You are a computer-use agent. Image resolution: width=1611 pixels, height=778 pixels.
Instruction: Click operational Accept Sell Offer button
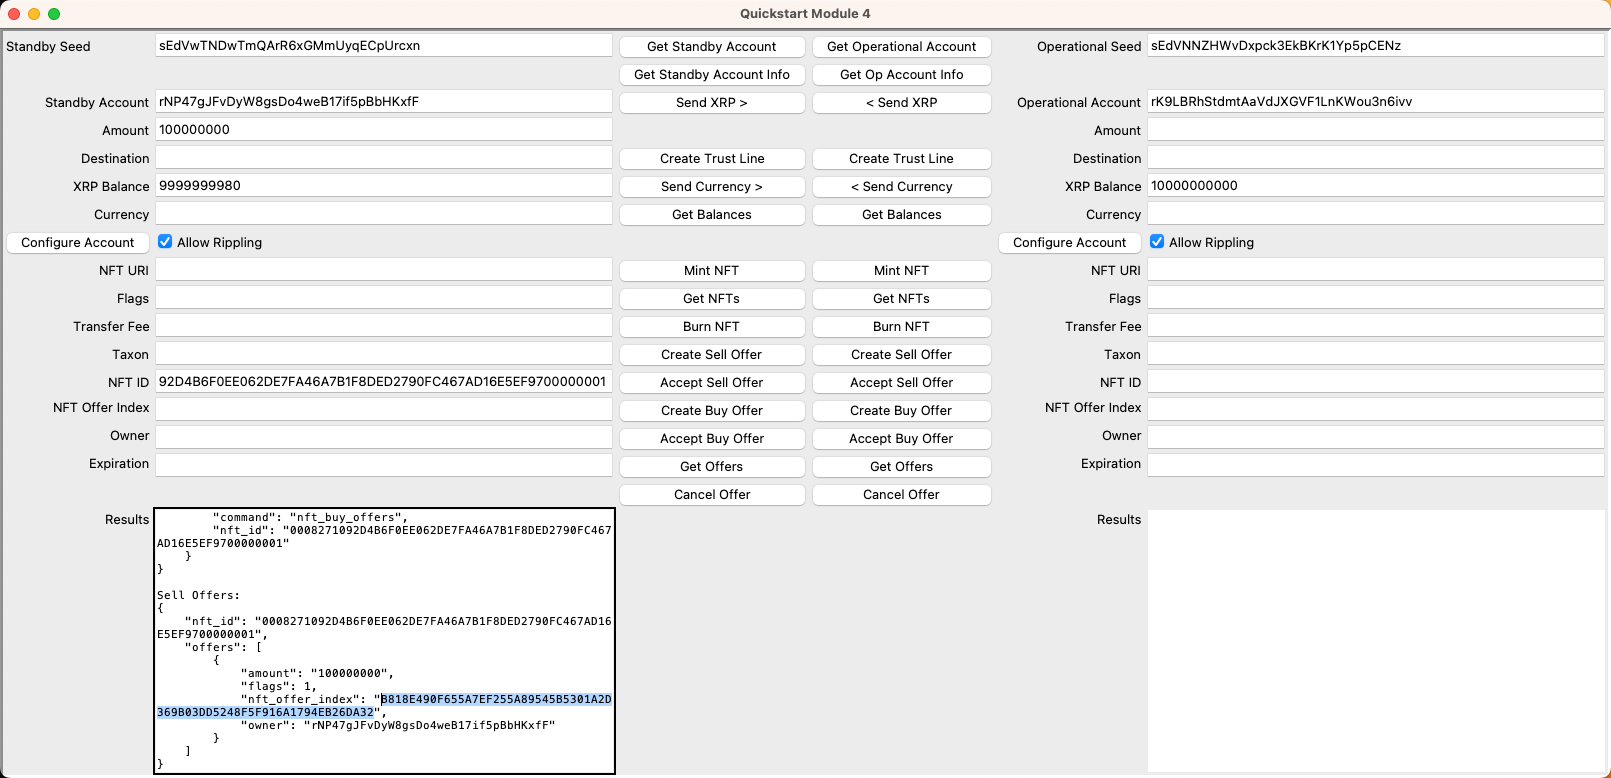901,383
